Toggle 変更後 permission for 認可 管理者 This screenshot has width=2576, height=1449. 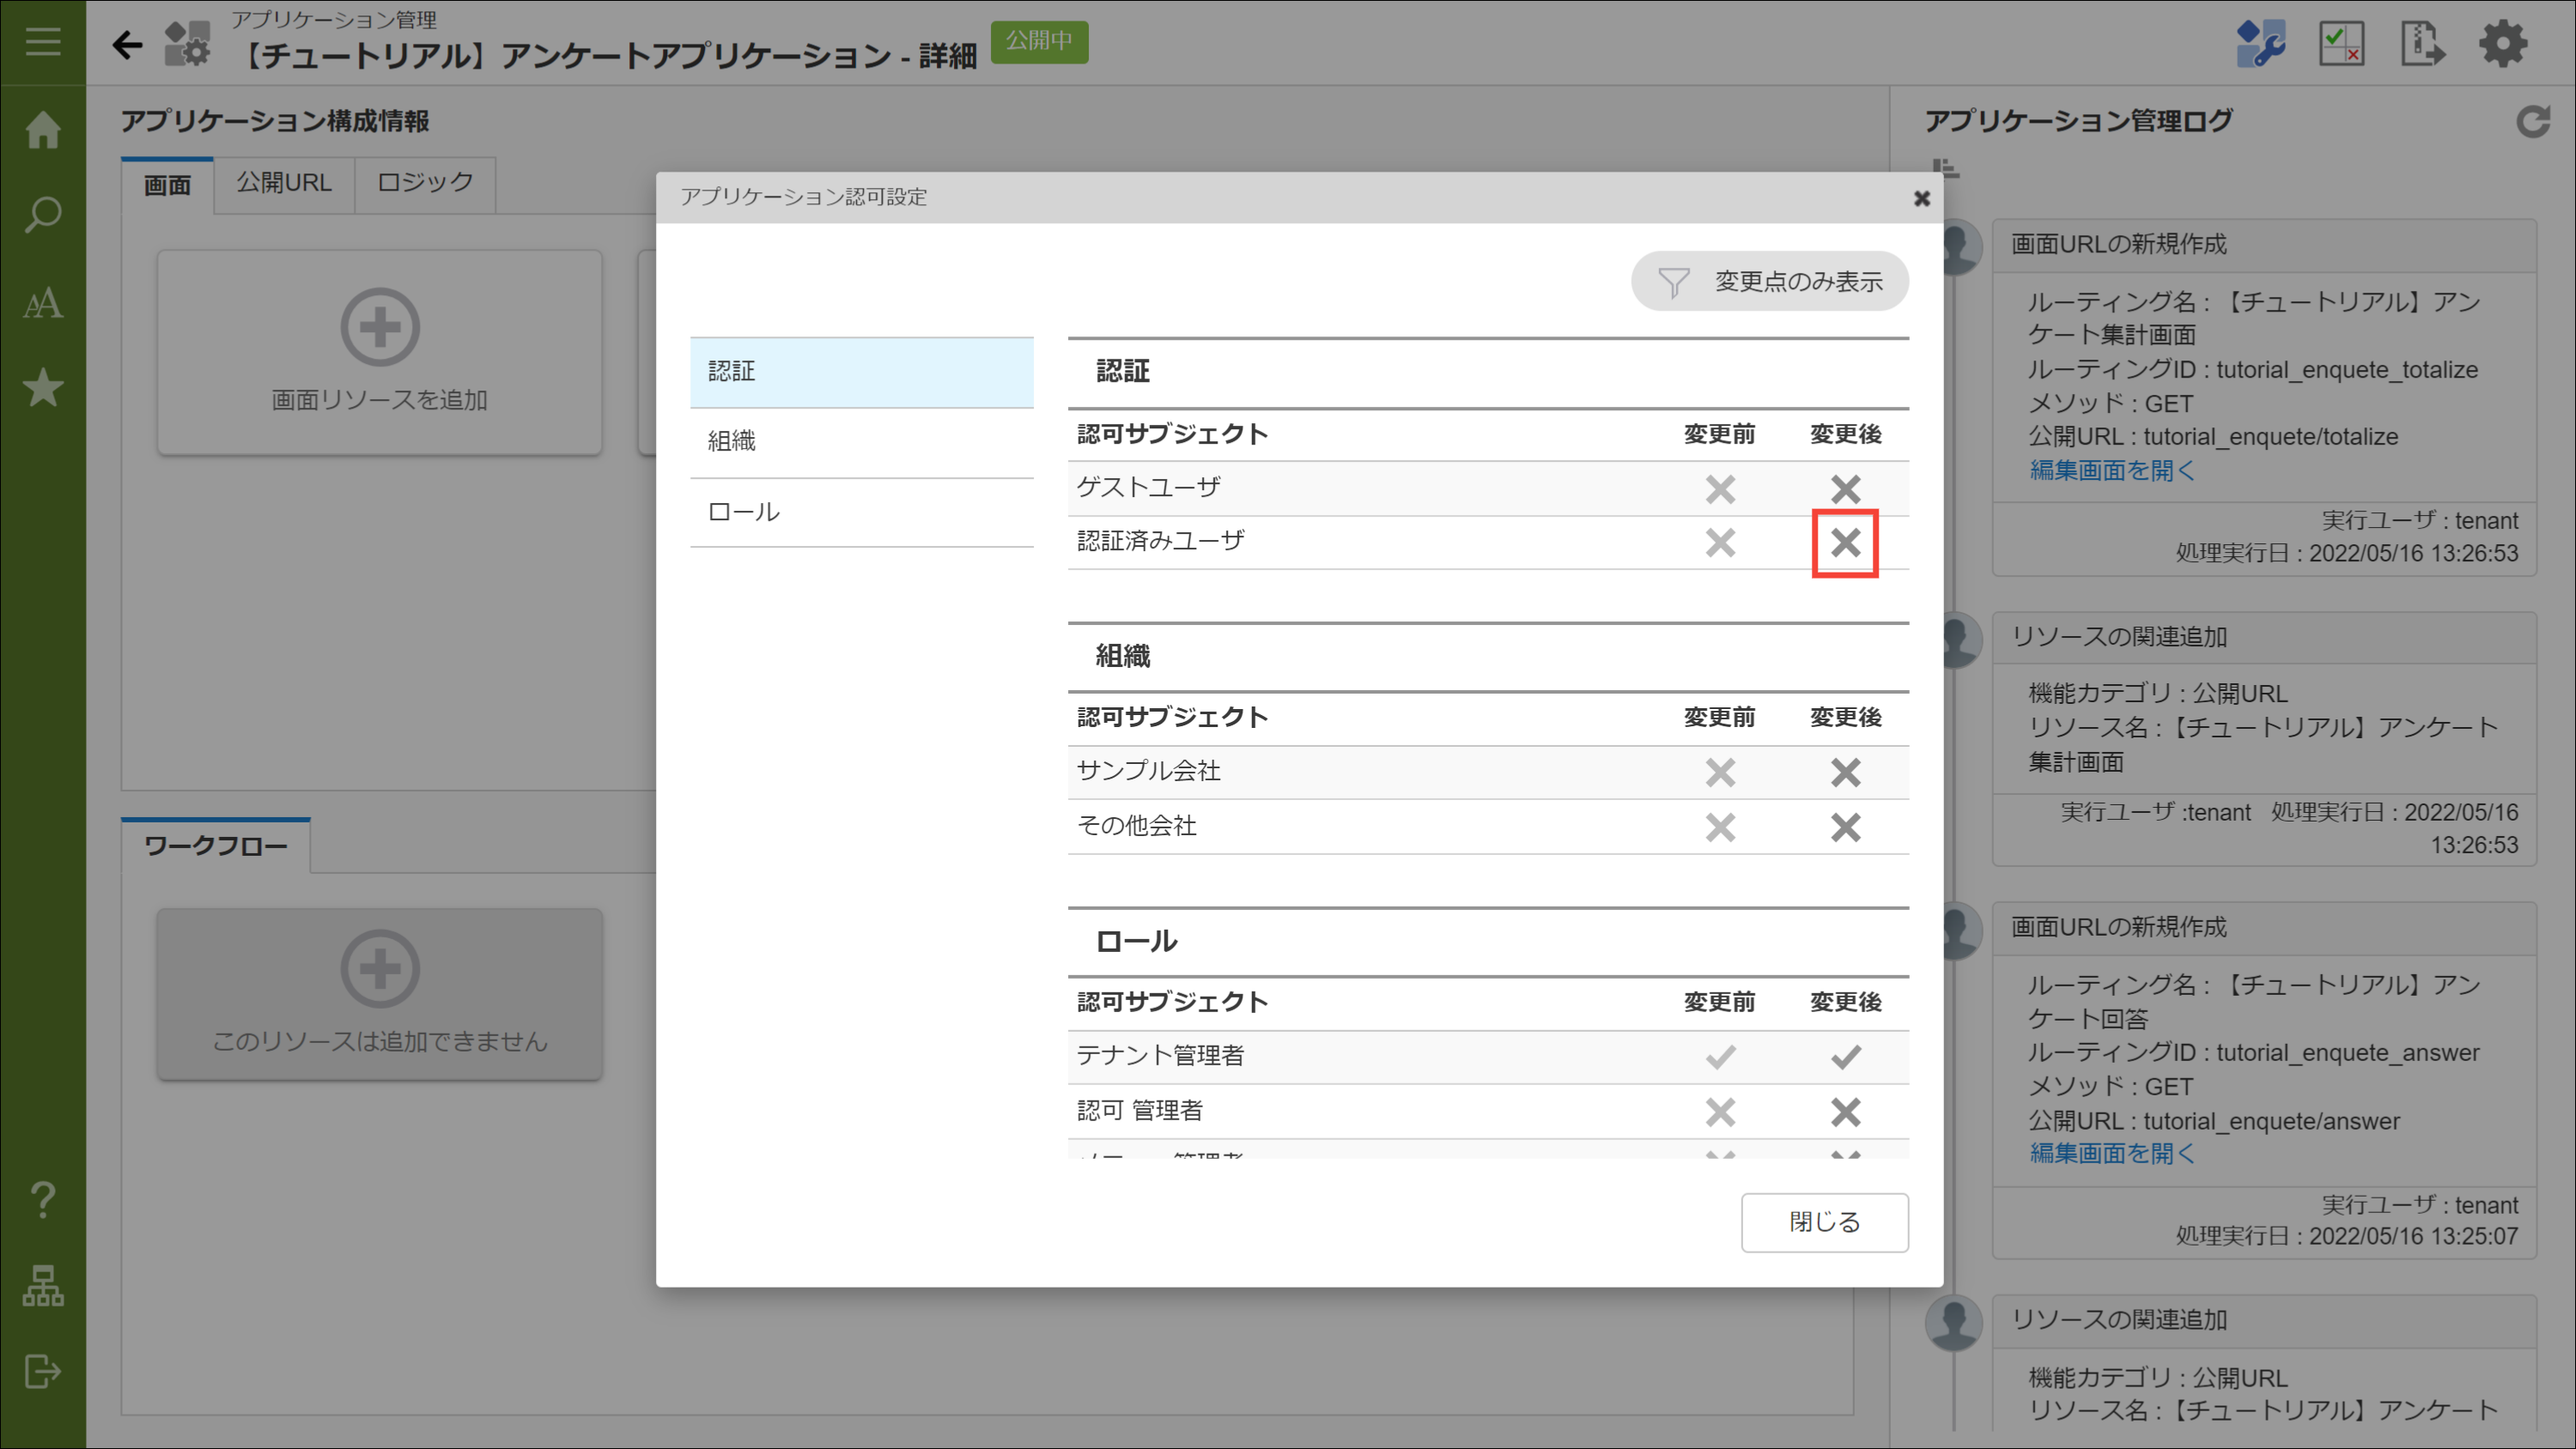click(1845, 1112)
